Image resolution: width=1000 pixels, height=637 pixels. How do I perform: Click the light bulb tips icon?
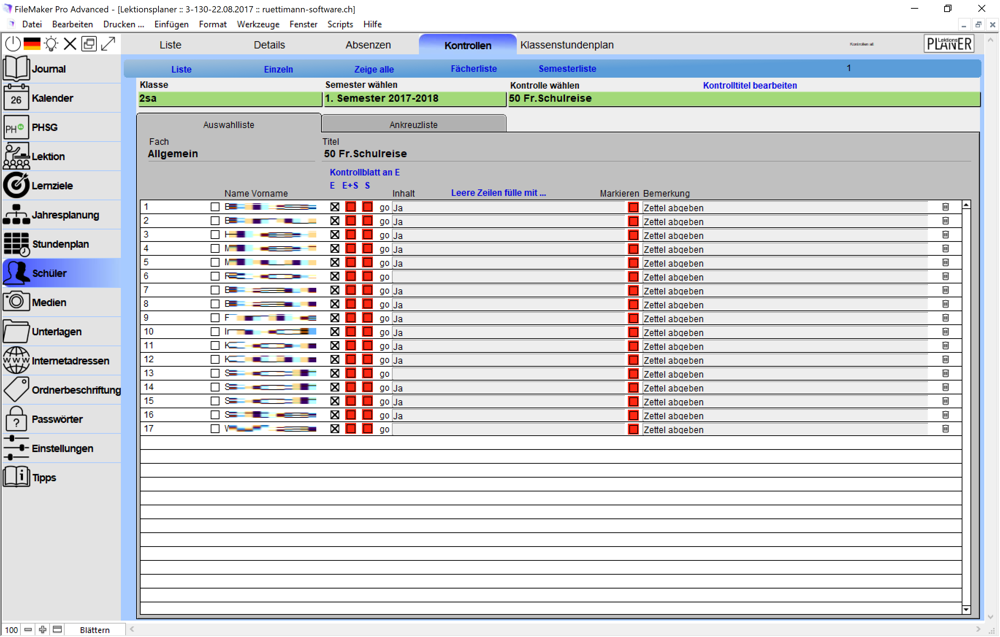click(x=51, y=44)
